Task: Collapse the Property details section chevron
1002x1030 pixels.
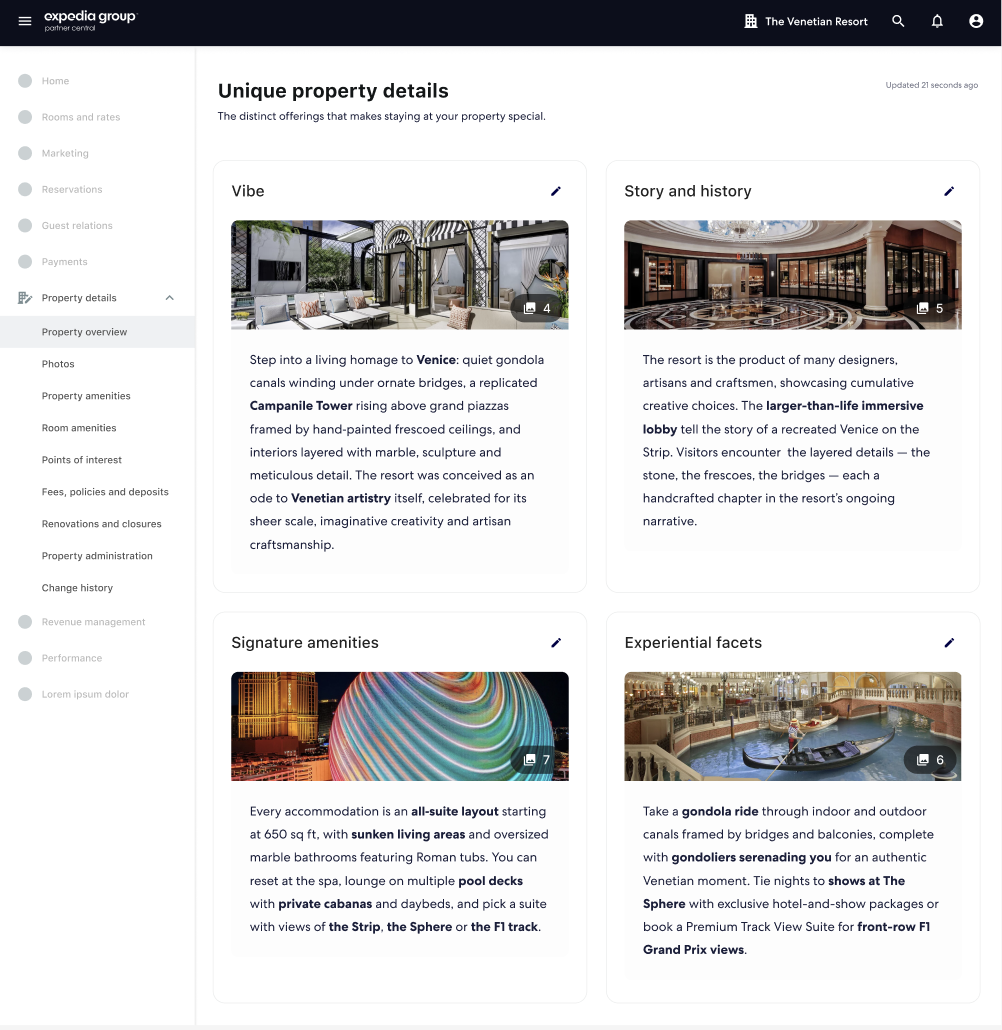Action: coord(170,298)
